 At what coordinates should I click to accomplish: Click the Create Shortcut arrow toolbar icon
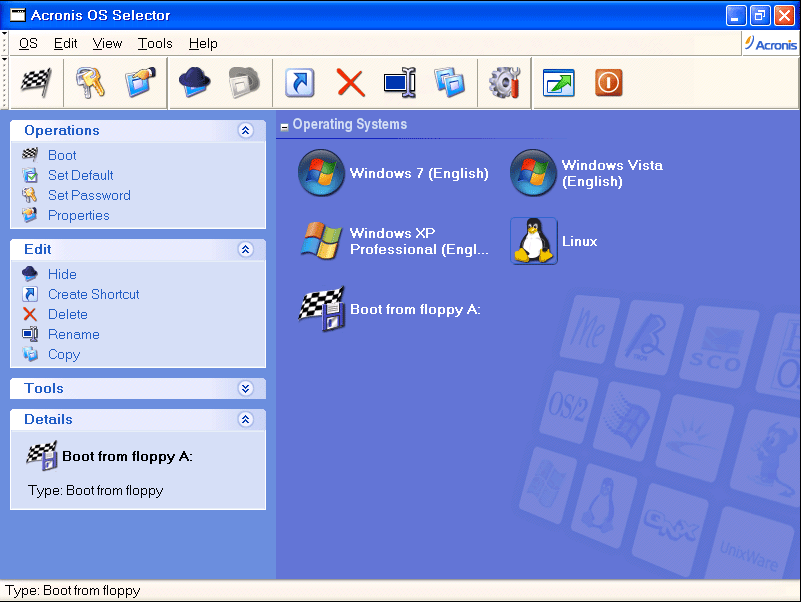(x=299, y=82)
